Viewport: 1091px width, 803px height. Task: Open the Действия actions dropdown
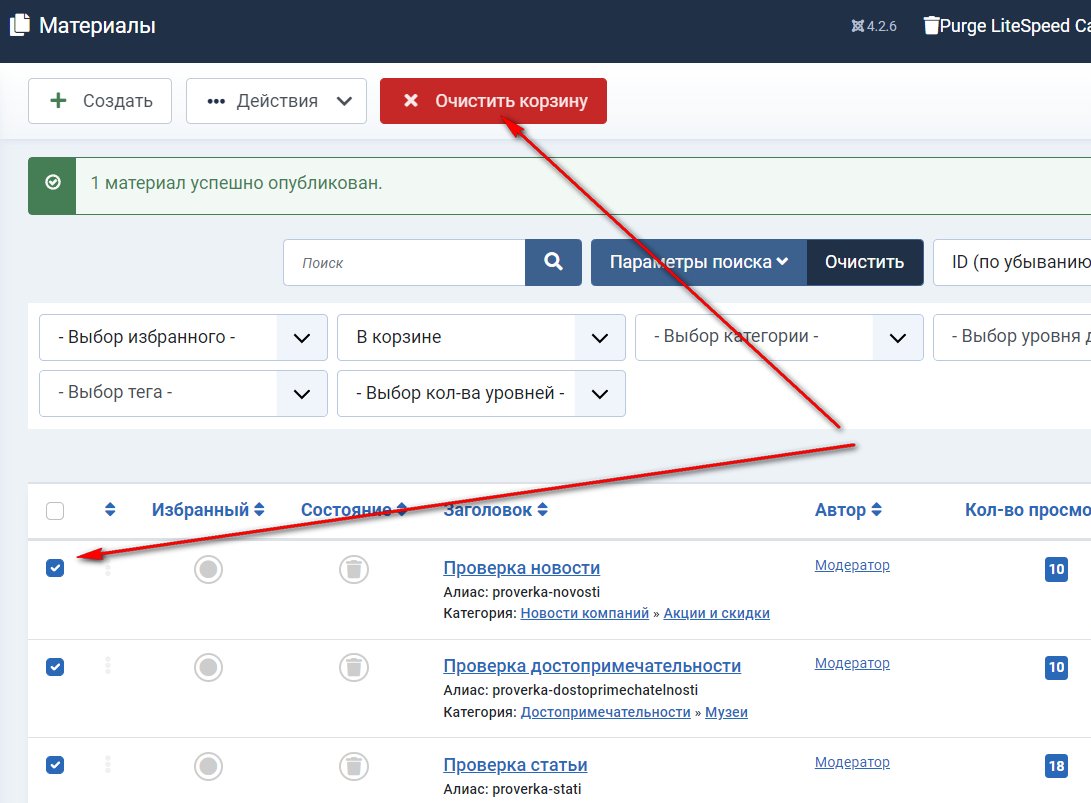click(x=276, y=101)
